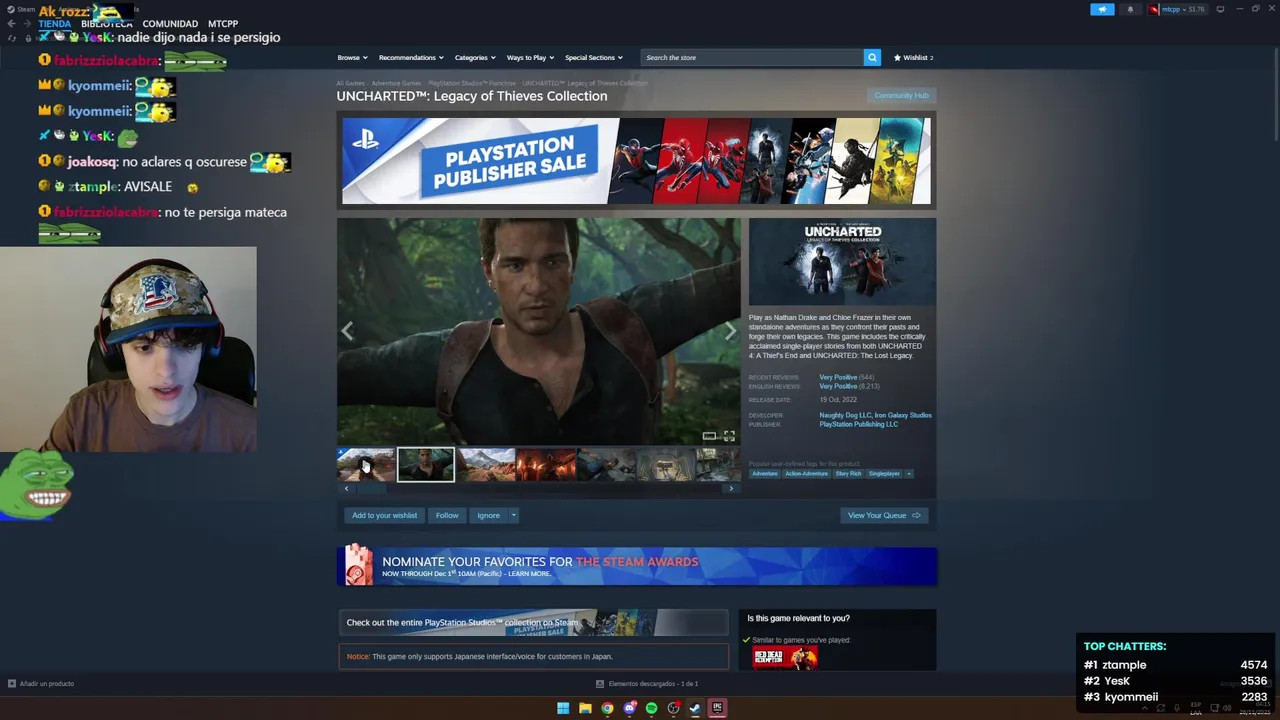Screen dimensions: 1280x720
Task: Click the All Games breadcrumb link
Action: [350, 84]
